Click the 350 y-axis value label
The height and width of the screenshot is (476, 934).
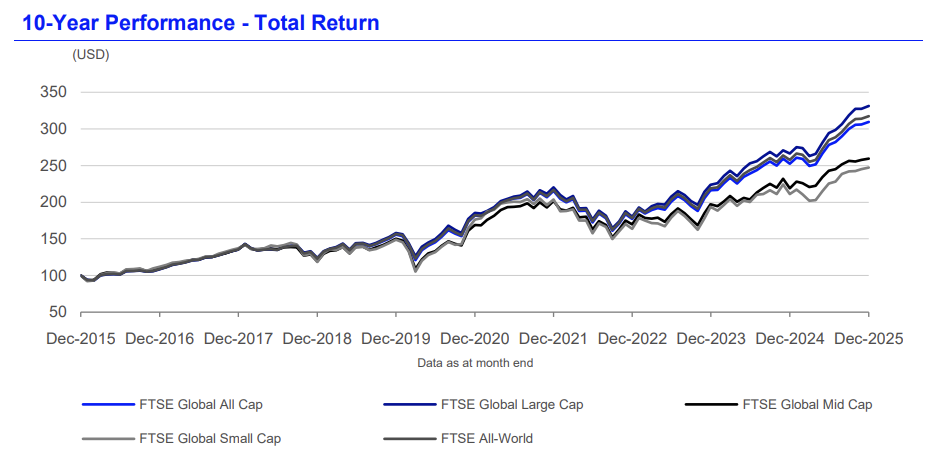pyautogui.click(x=53, y=92)
